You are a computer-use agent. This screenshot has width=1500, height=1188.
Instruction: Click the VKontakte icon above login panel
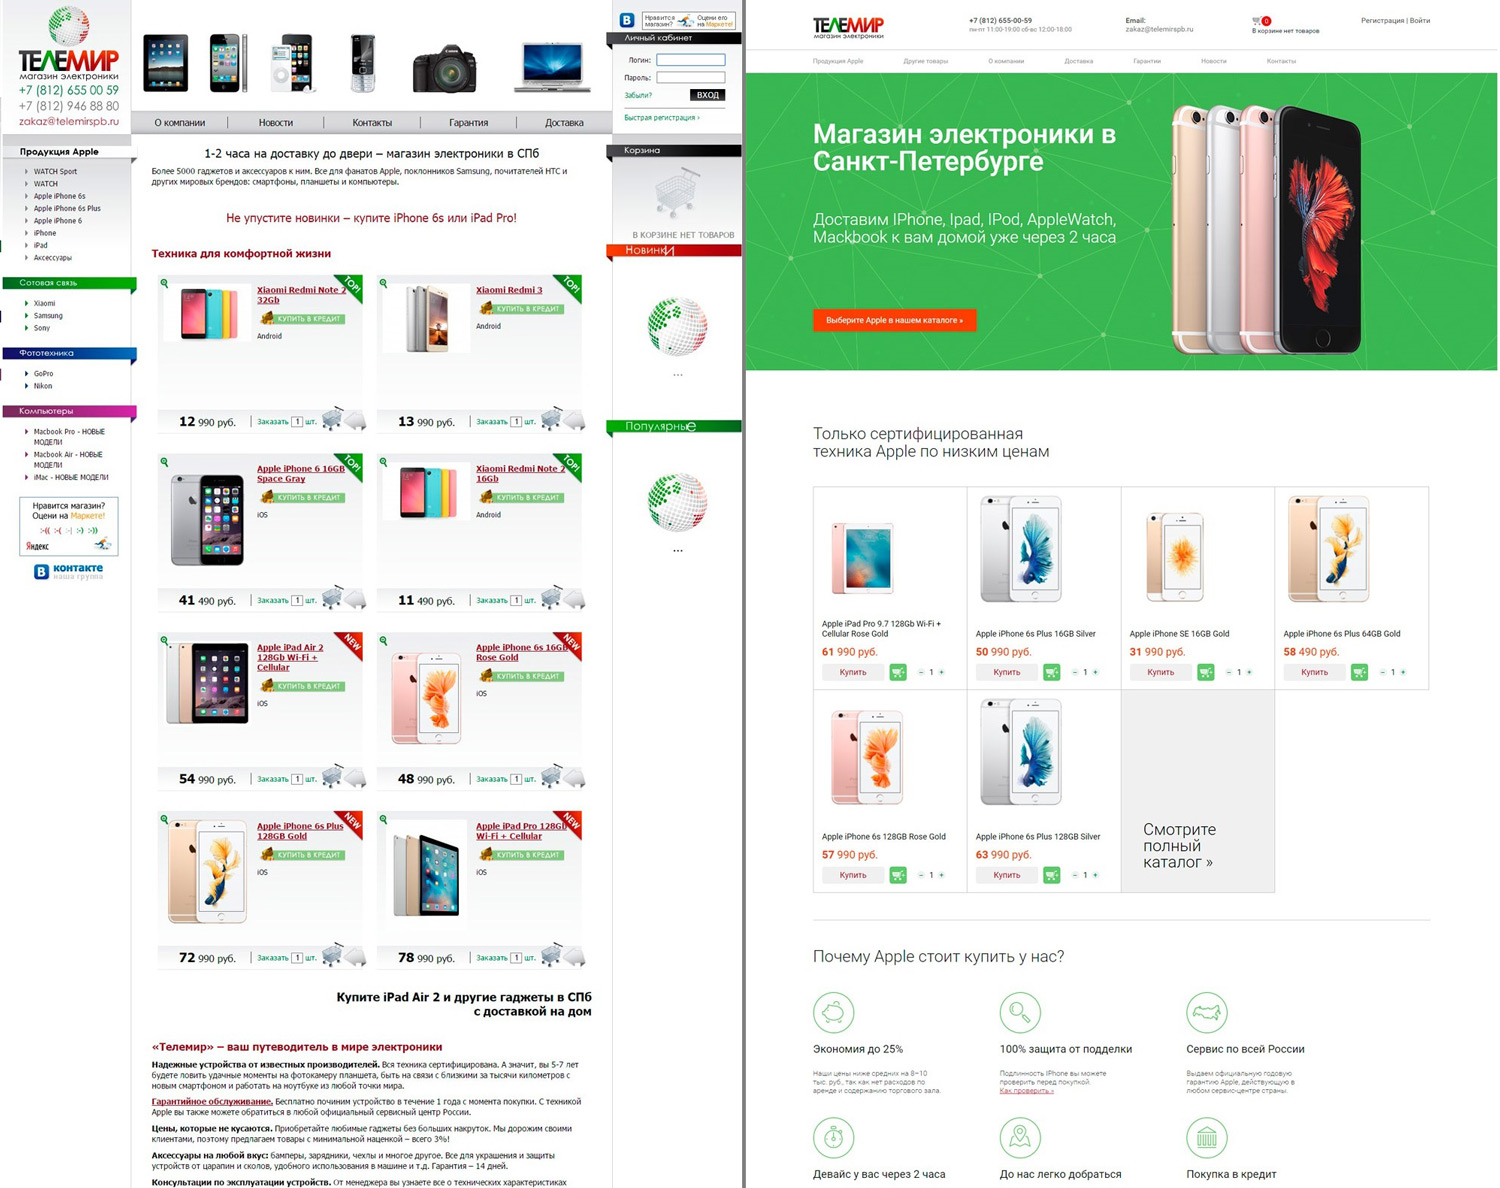click(627, 20)
